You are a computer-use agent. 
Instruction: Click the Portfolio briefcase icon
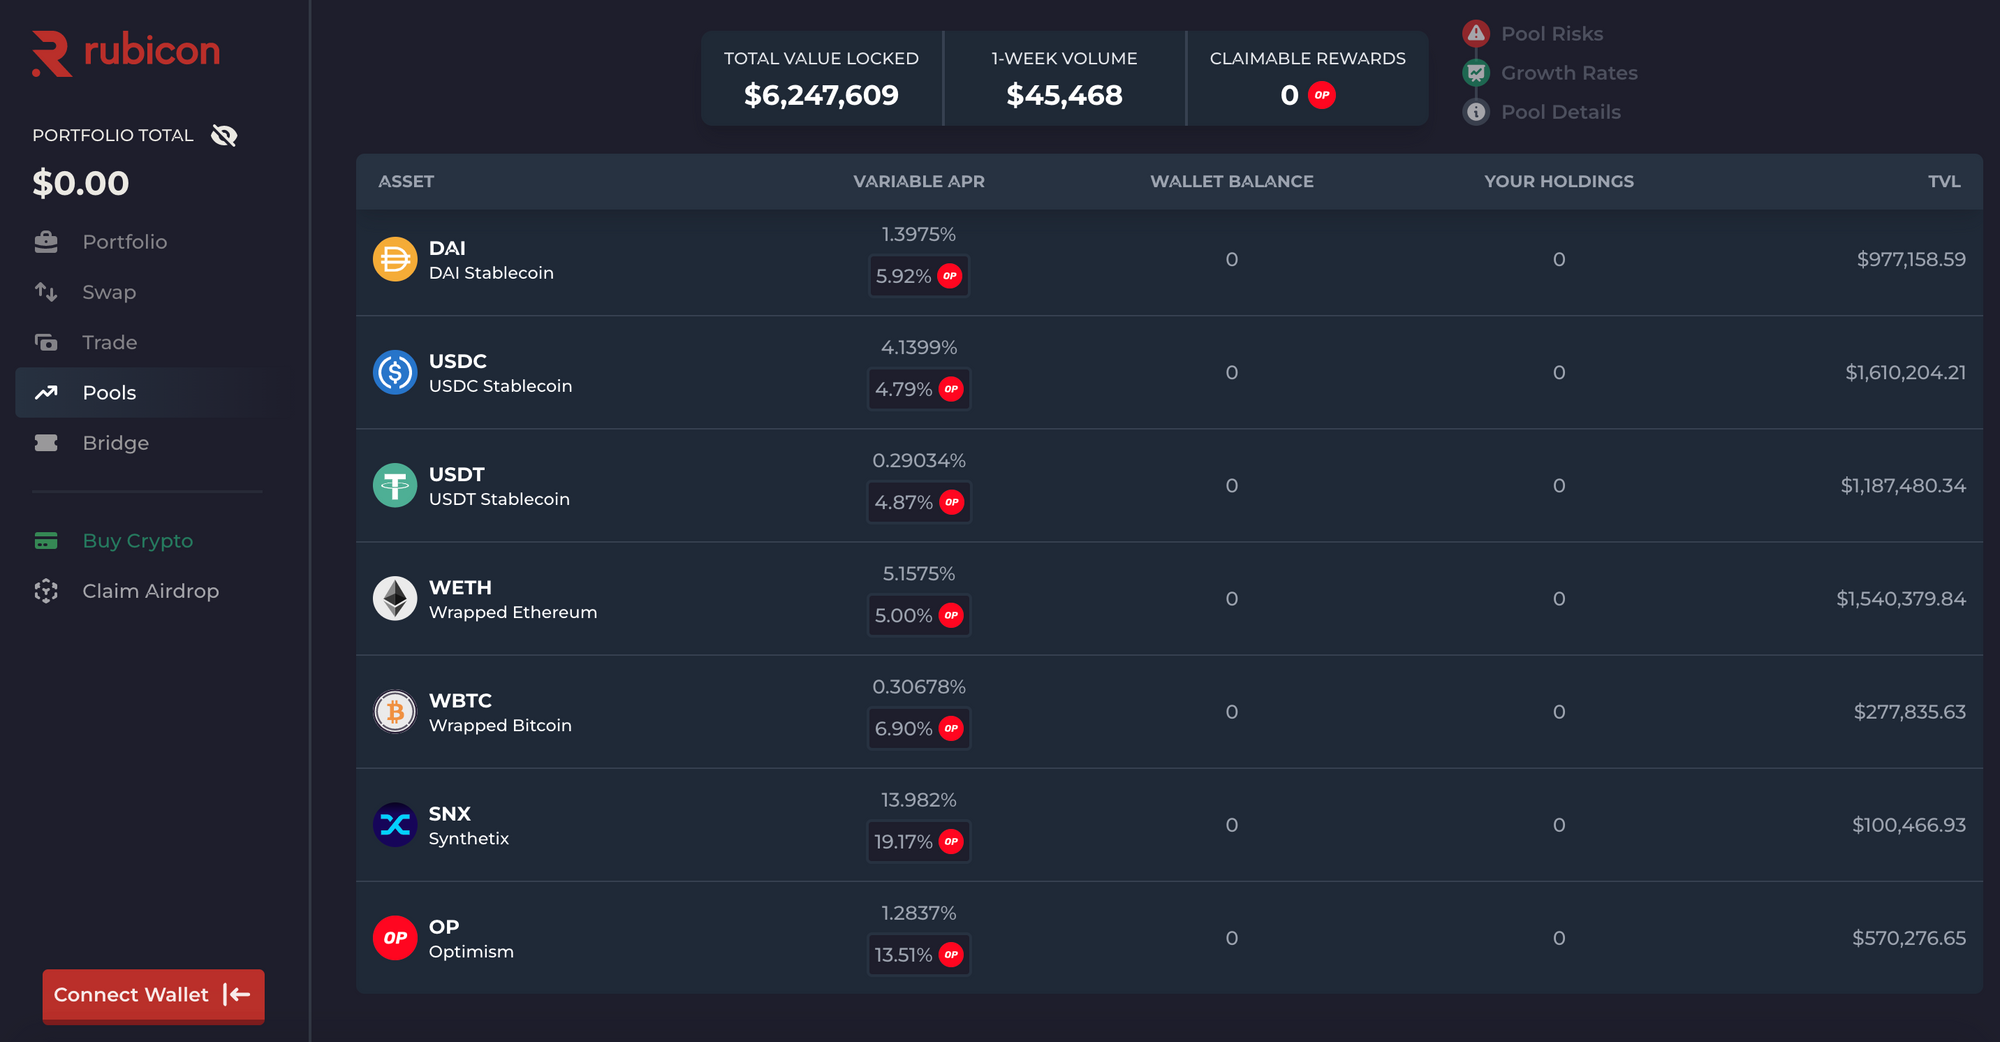pos(46,242)
